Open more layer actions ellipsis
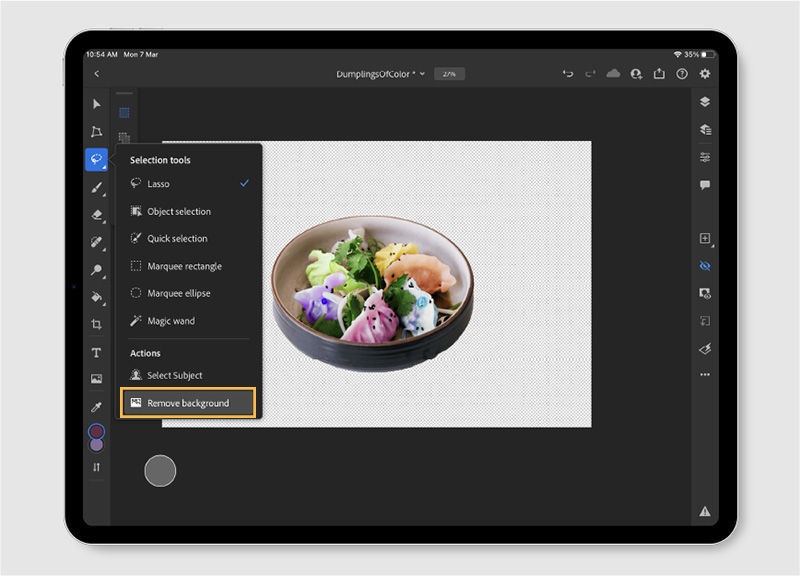 (705, 374)
